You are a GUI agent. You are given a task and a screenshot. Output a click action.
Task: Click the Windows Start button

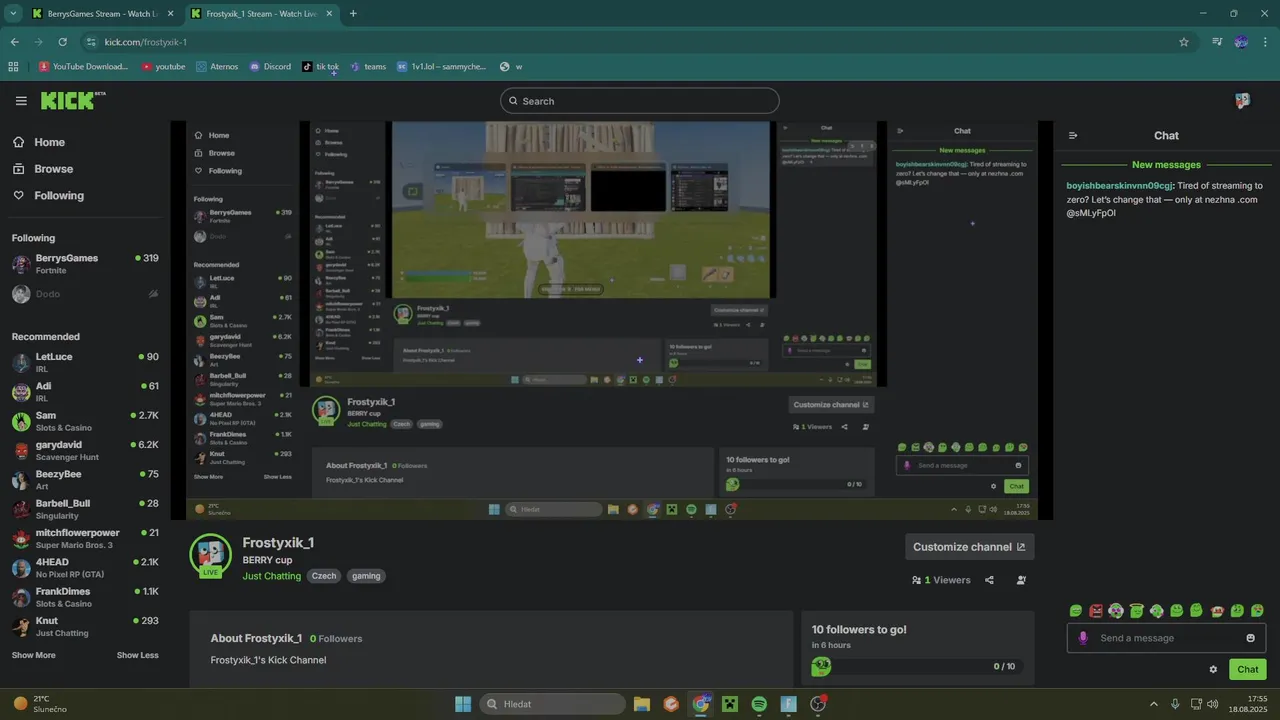pos(463,704)
